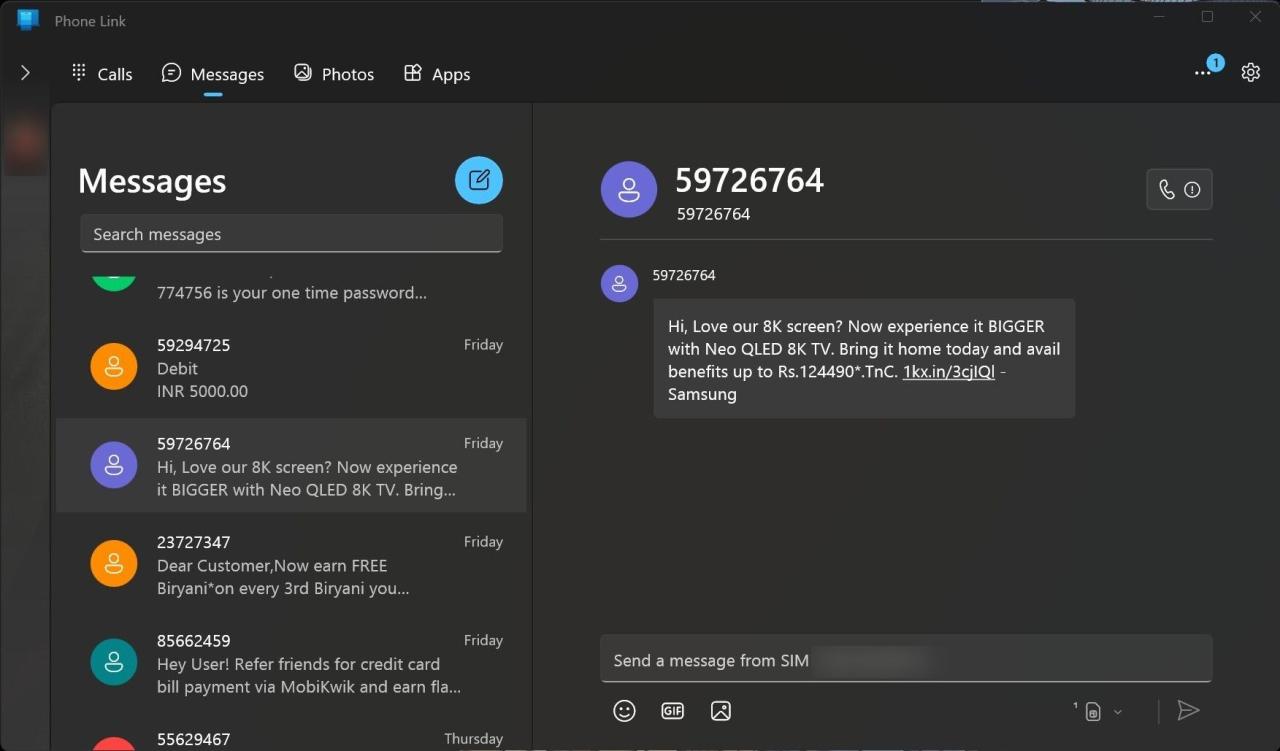The height and width of the screenshot is (751, 1280).
Task: Click the Search messages field
Action: pos(291,234)
